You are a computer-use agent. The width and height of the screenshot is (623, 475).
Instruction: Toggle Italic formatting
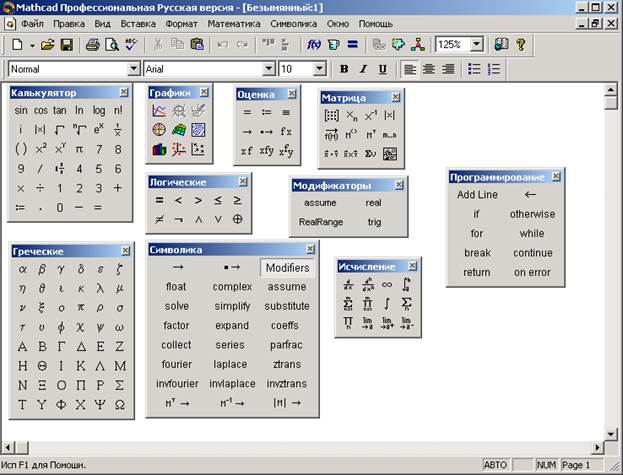coord(363,69)
